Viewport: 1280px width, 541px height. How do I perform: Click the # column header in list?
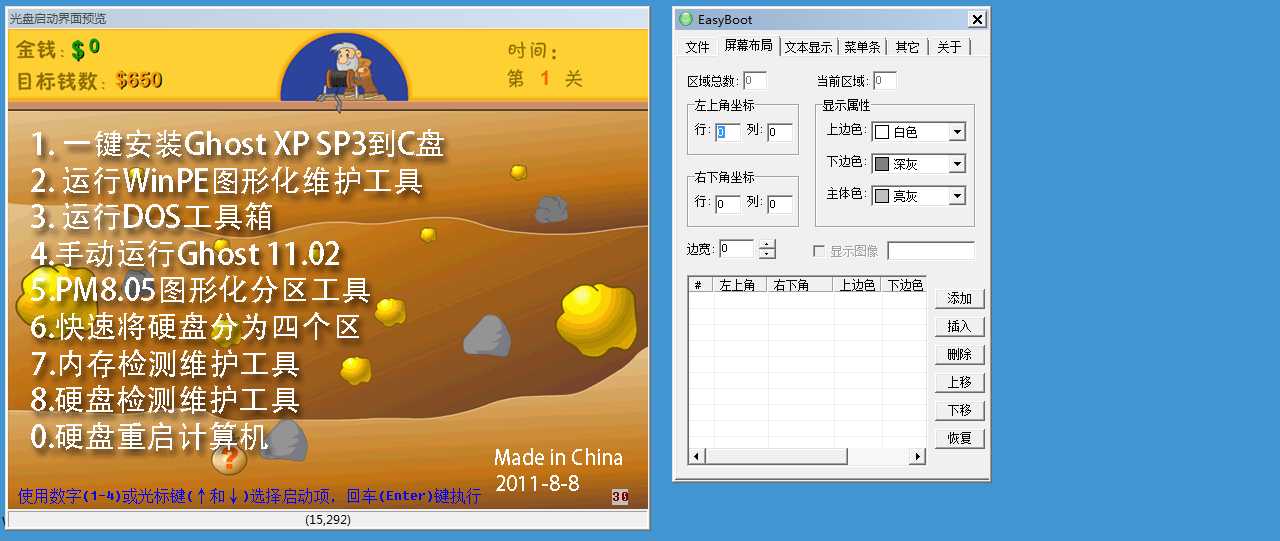[701, 285]
